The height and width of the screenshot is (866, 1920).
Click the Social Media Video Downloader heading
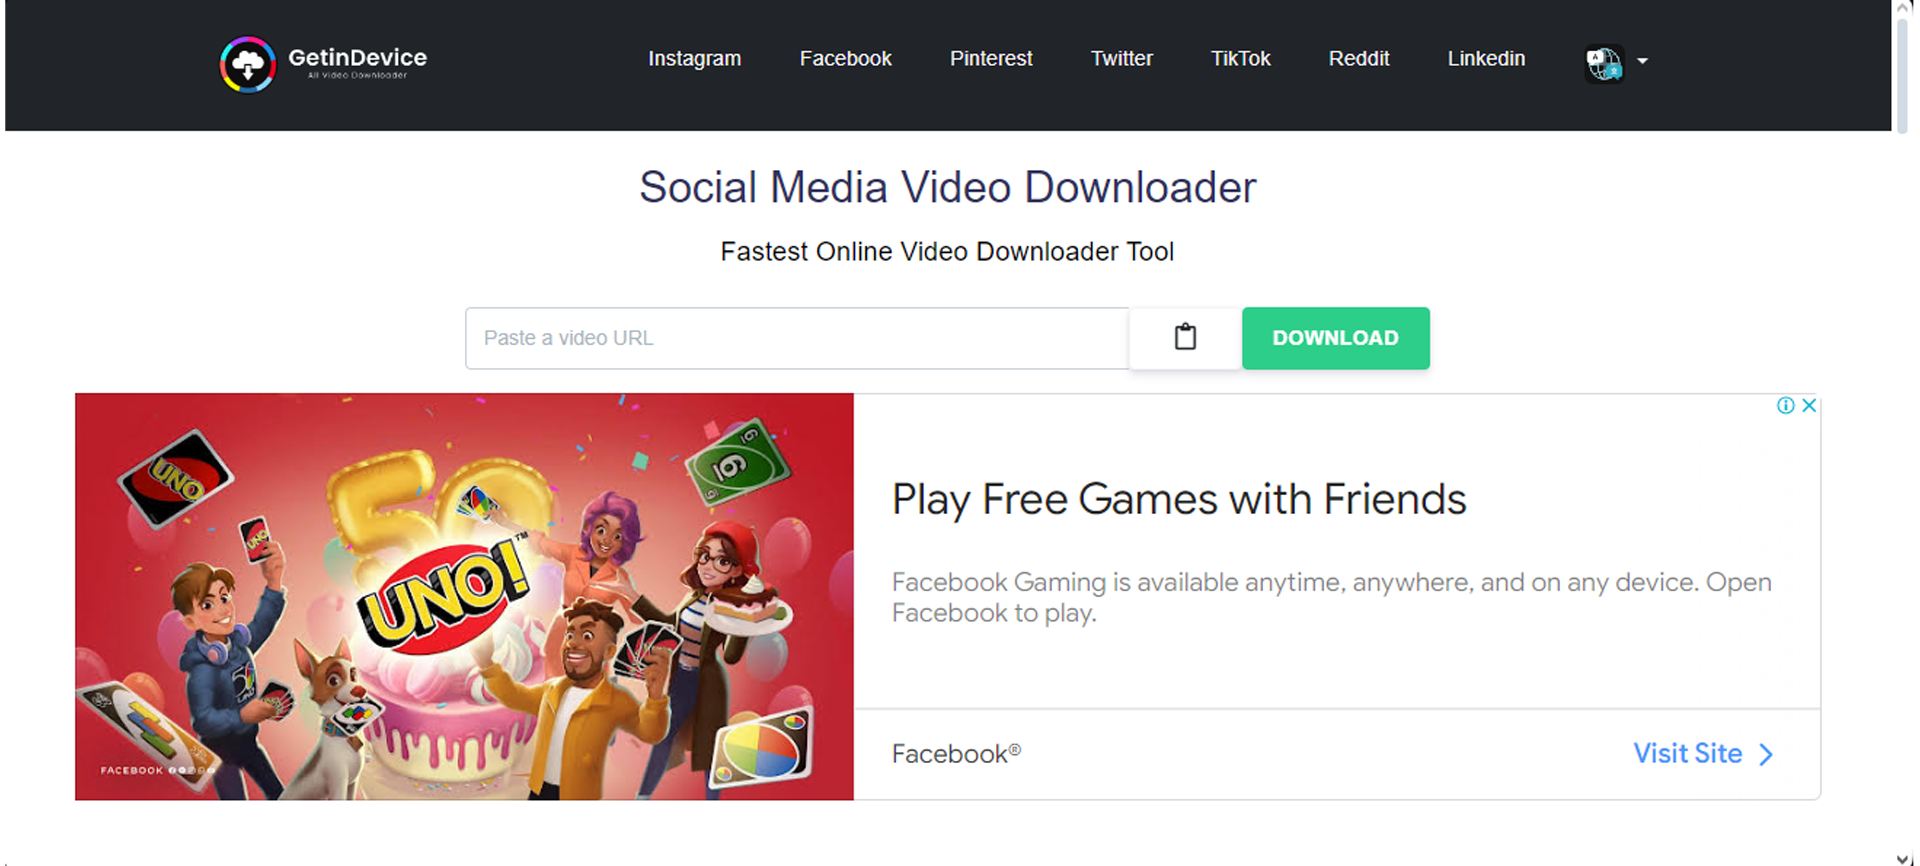click(947, 187)
